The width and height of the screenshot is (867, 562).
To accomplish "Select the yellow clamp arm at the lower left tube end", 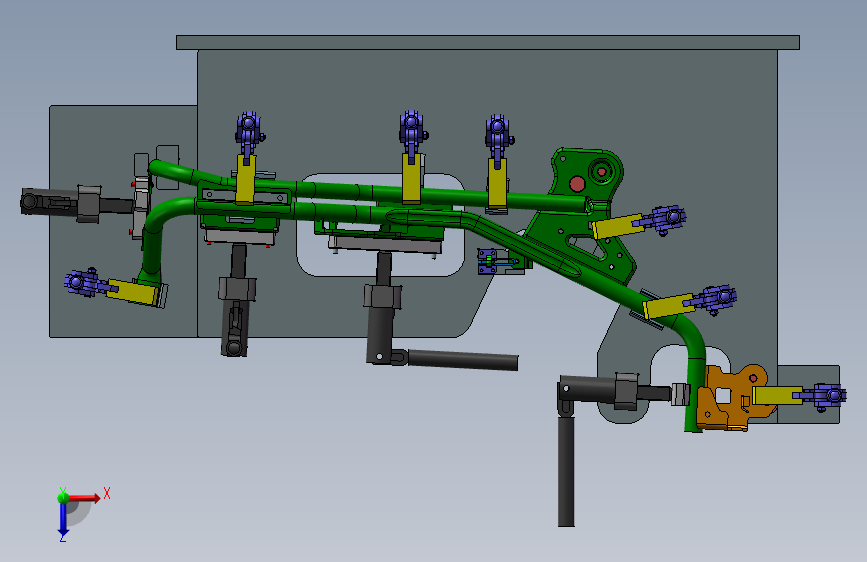I will tap(134, 292).
